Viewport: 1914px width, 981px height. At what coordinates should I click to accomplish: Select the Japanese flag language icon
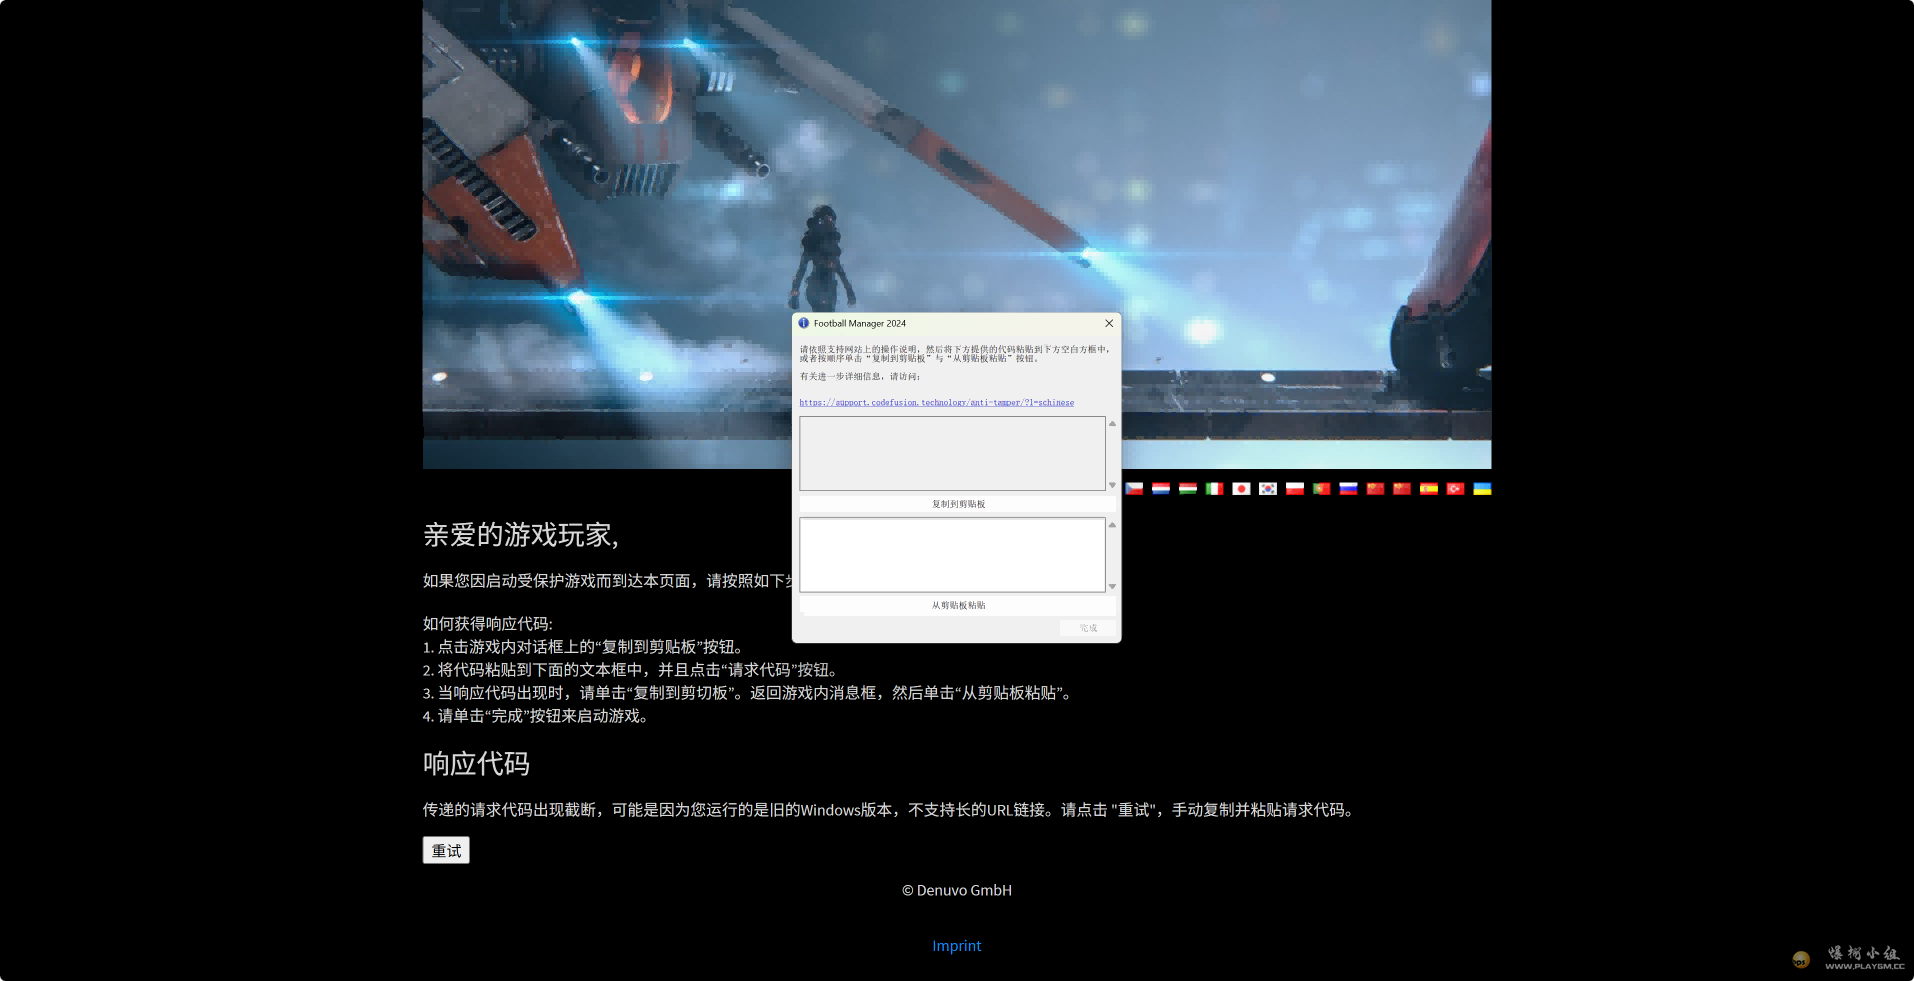click(1241, 489)
